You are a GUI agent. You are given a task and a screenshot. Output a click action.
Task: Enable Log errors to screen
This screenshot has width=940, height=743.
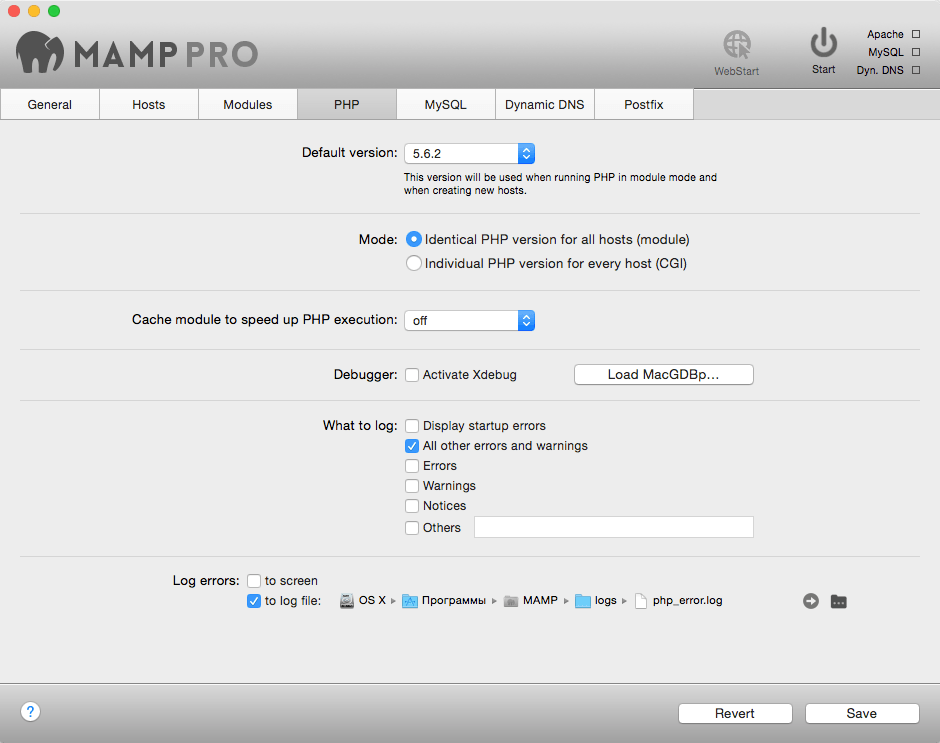[x=254, y=580]
